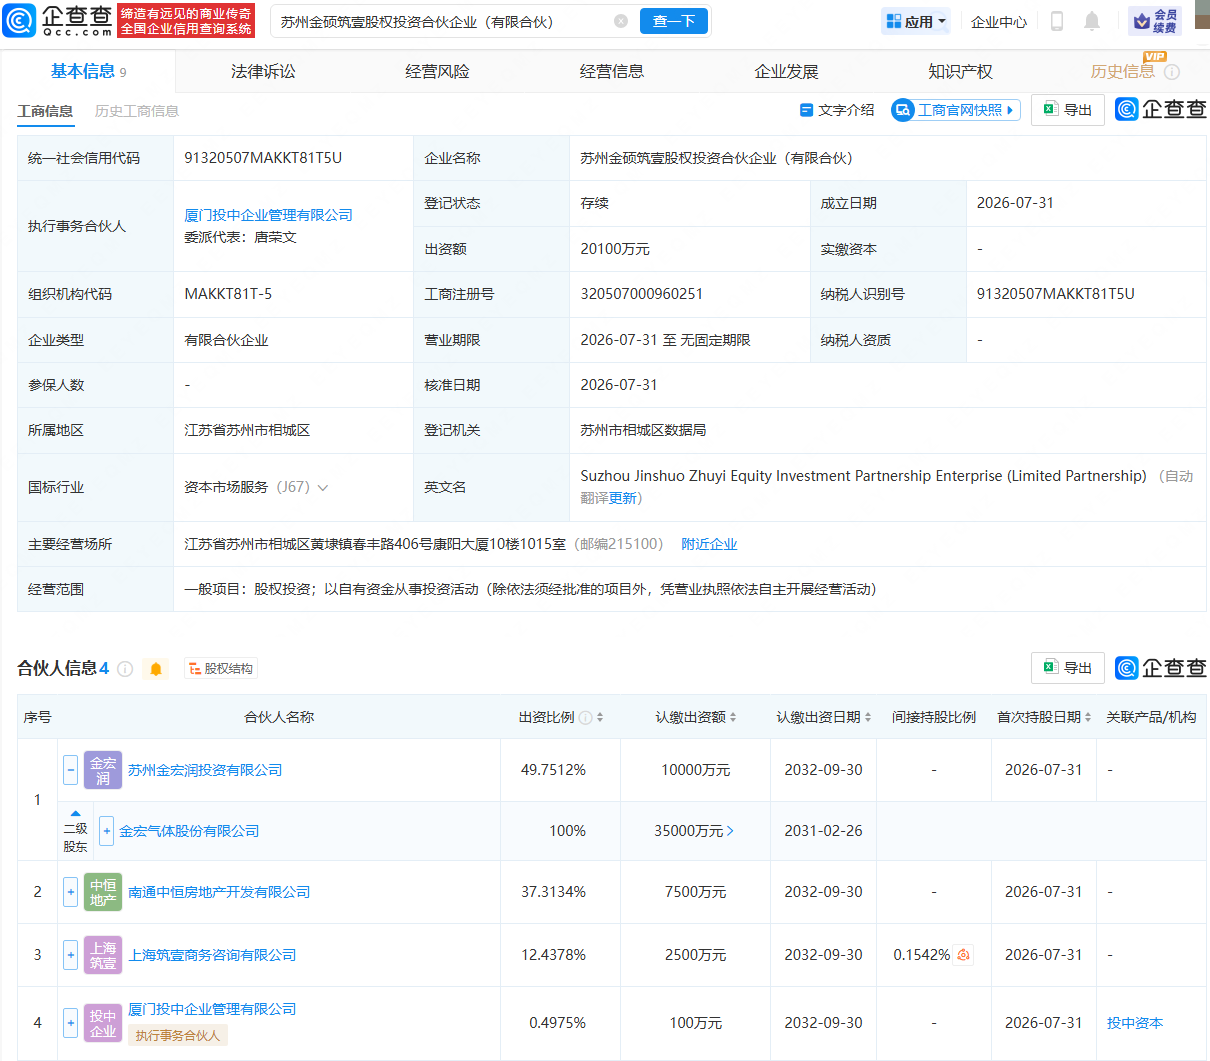Open the 股权结构 equity structure view
1210x1061 pixels.
pos(221,668)
